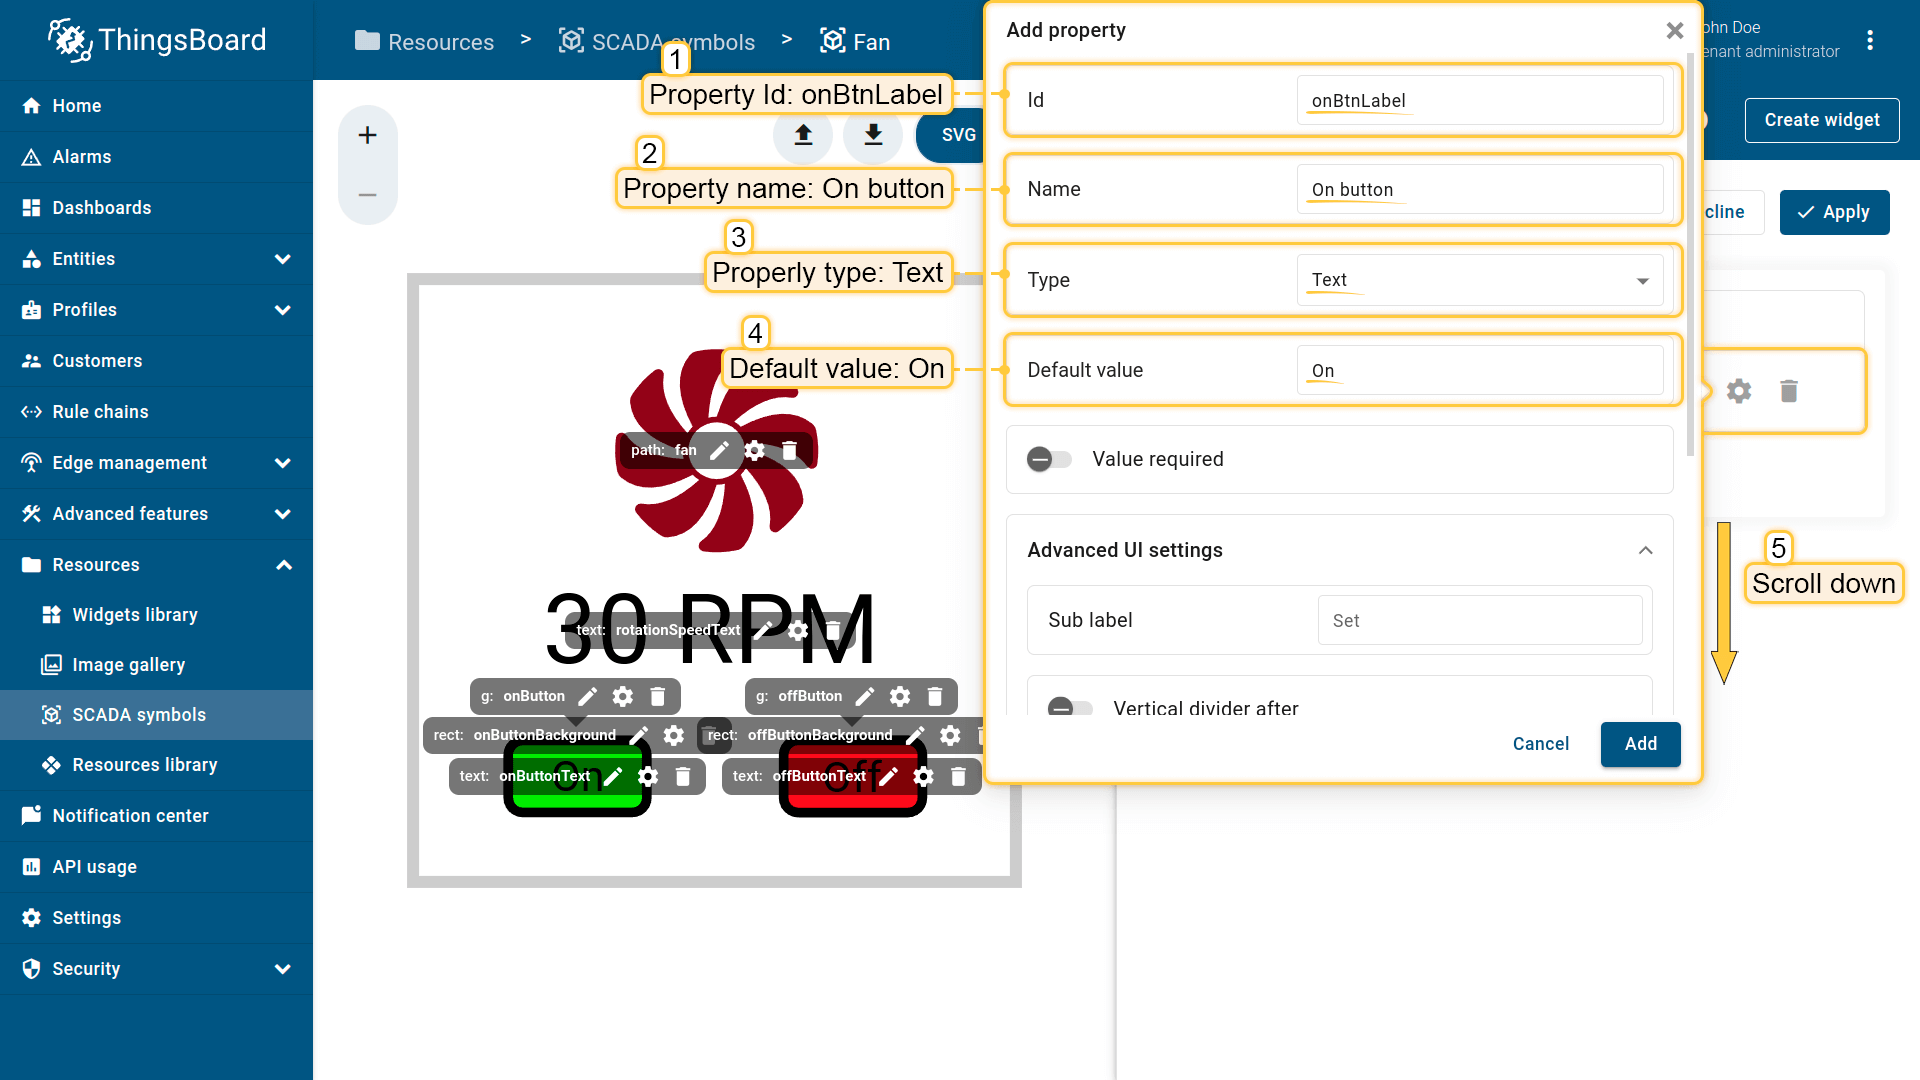Click the zoom in plus icon

click(x=368, y=135)
